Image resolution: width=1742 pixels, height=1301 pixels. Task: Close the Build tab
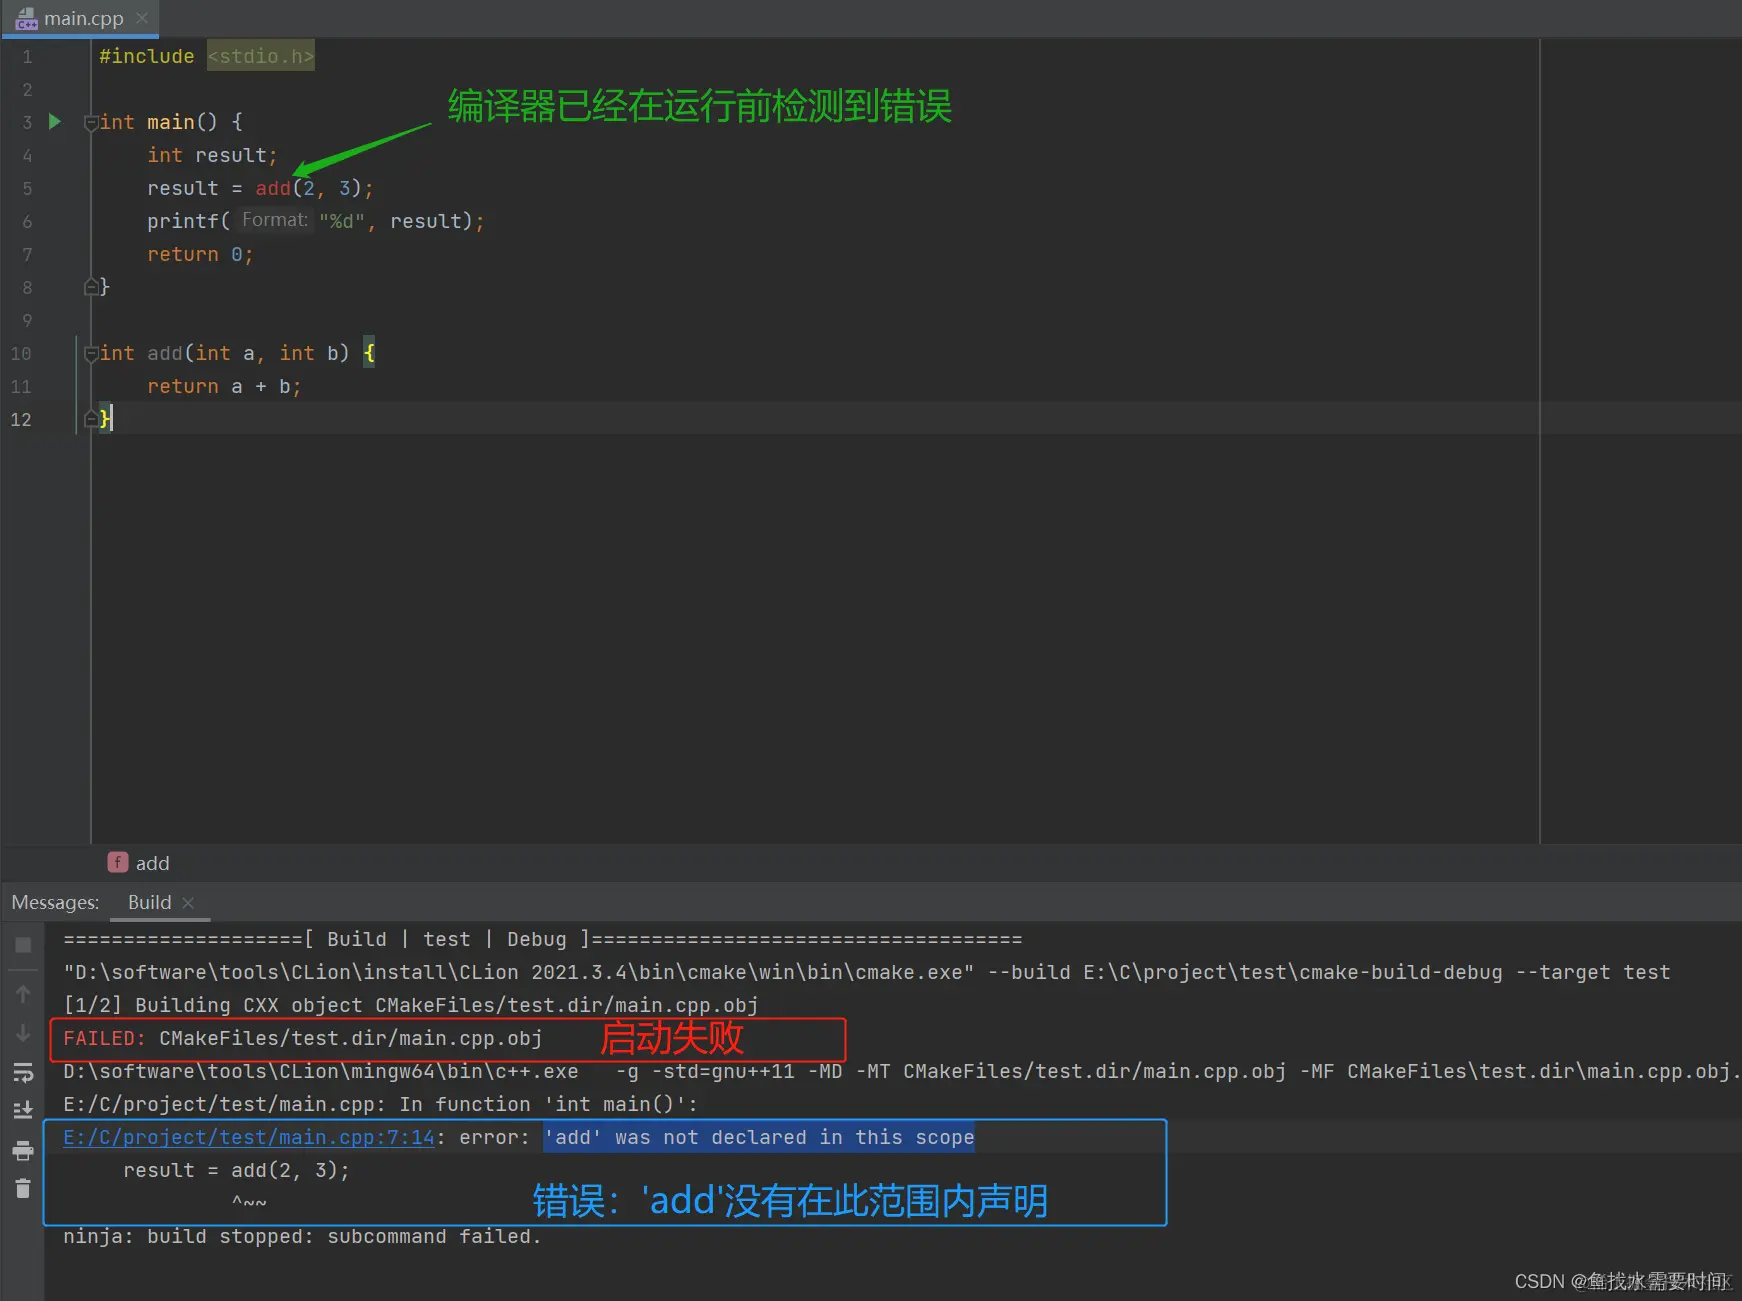click(x=188, y=902)
